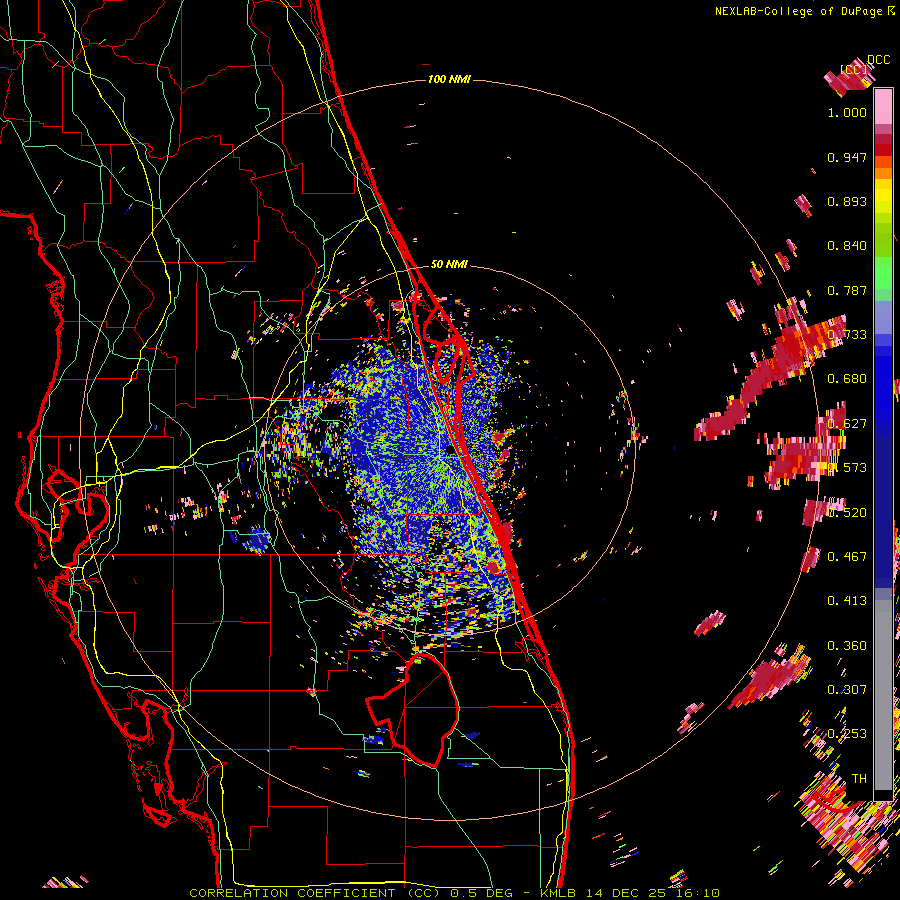
Task: Click the 0.680 scale value
Action: pyautogui.click(x=847, y=379)
